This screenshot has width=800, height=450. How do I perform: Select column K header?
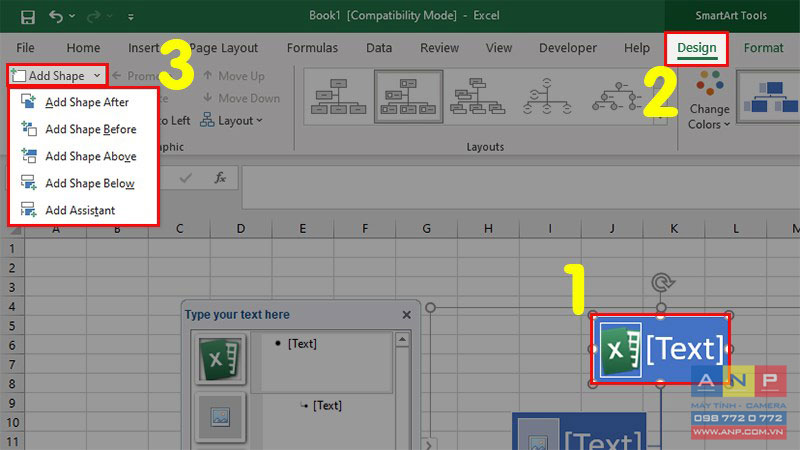[674, 229]
